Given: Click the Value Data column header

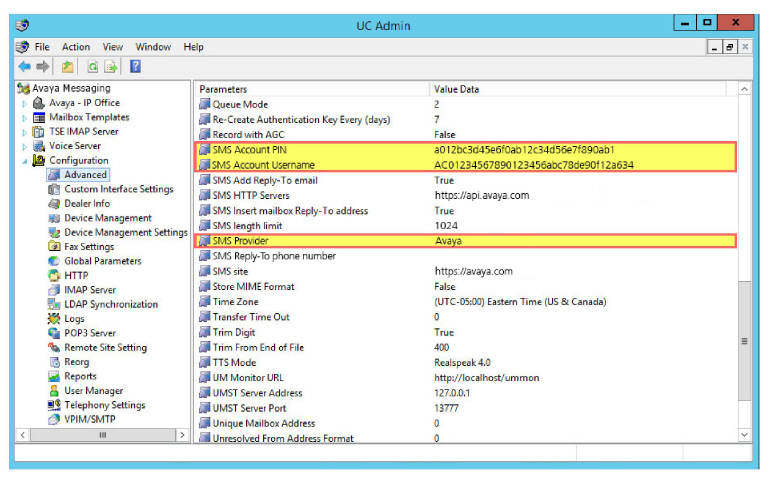Looking at the screenshot, I should click(x=578, y=89).
